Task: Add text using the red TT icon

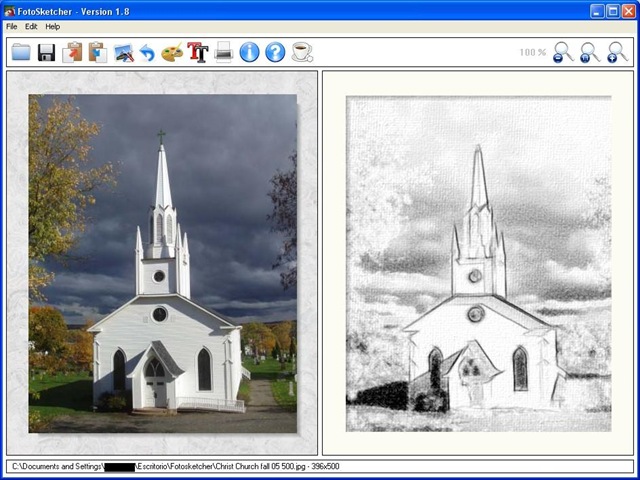Action: [x=198, y=52]
